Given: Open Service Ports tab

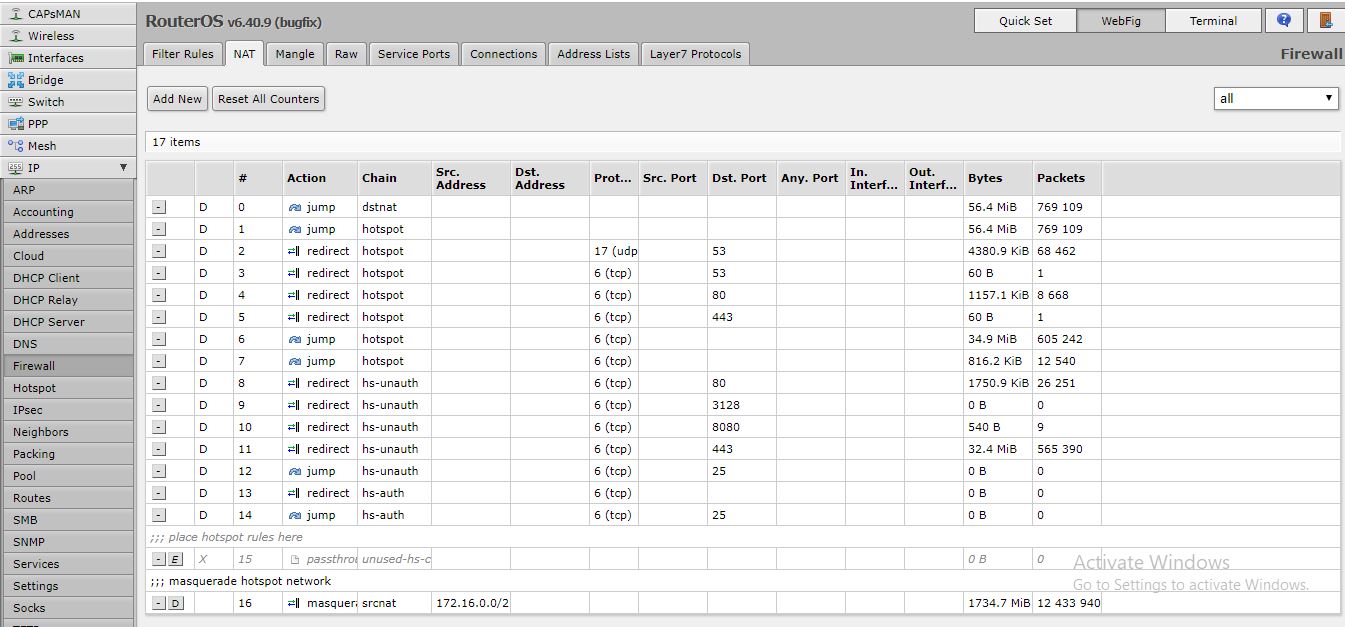Looking at the screenshot, I should click(414, 54).
